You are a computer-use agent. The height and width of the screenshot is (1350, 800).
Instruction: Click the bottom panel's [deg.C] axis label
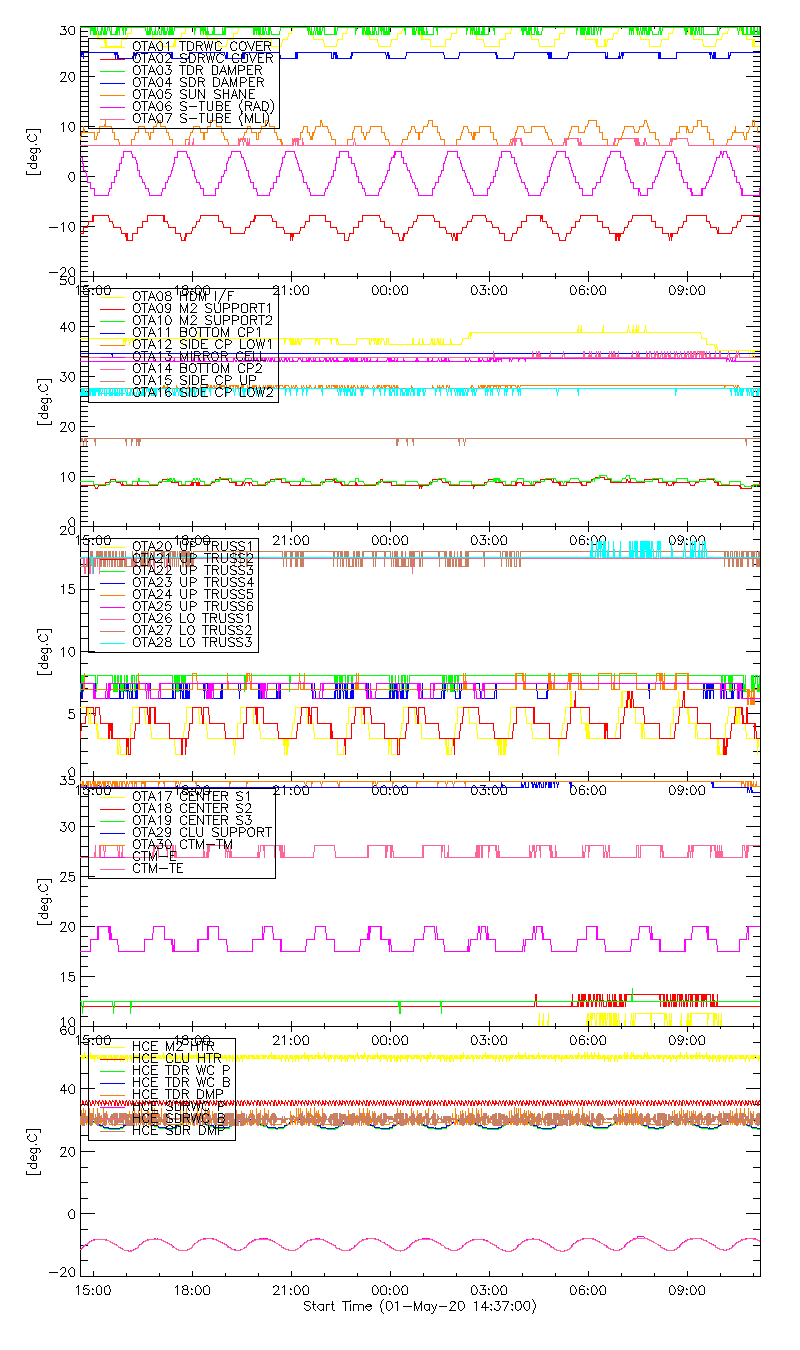point(42,1151)
